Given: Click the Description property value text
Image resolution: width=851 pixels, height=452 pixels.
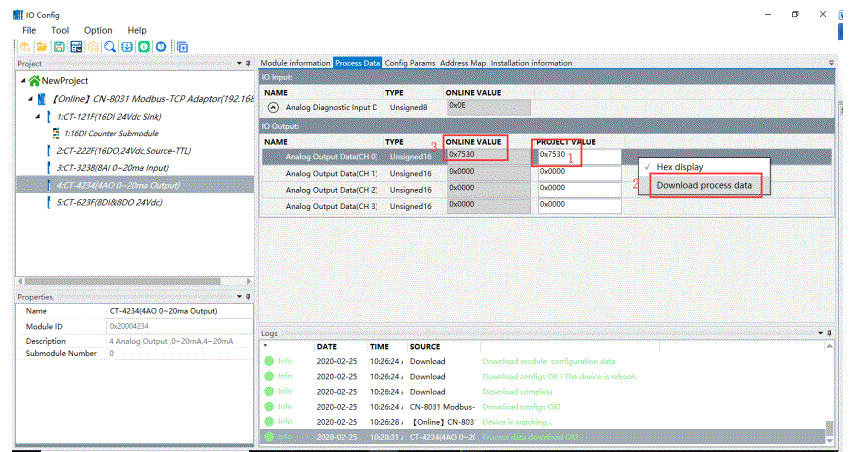Looking at the screenshot, I should coord(171,341).
